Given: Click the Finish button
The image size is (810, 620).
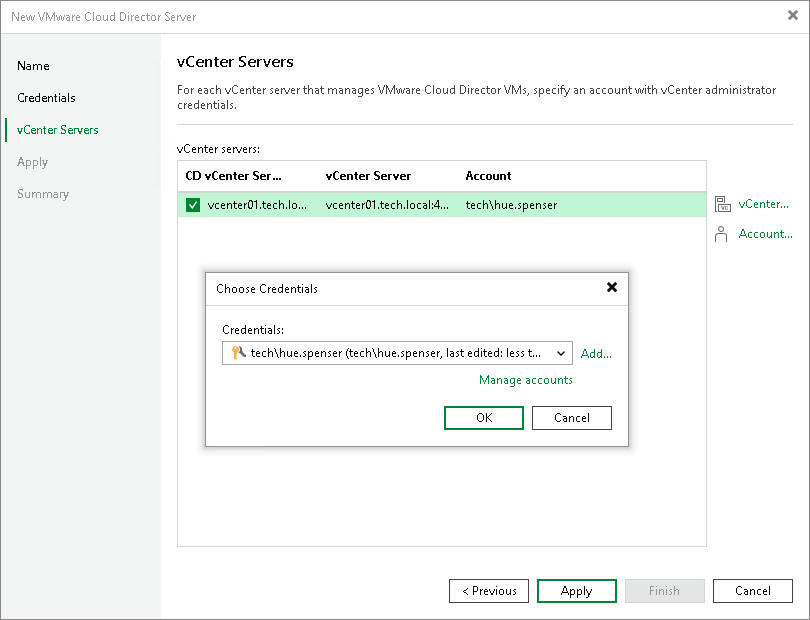Looking at the screenshot, I should click(664, 591).
